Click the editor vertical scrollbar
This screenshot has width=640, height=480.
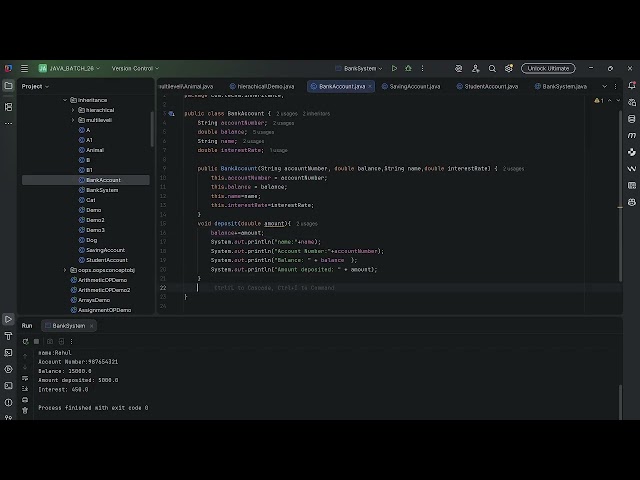(x=620, y=196)
